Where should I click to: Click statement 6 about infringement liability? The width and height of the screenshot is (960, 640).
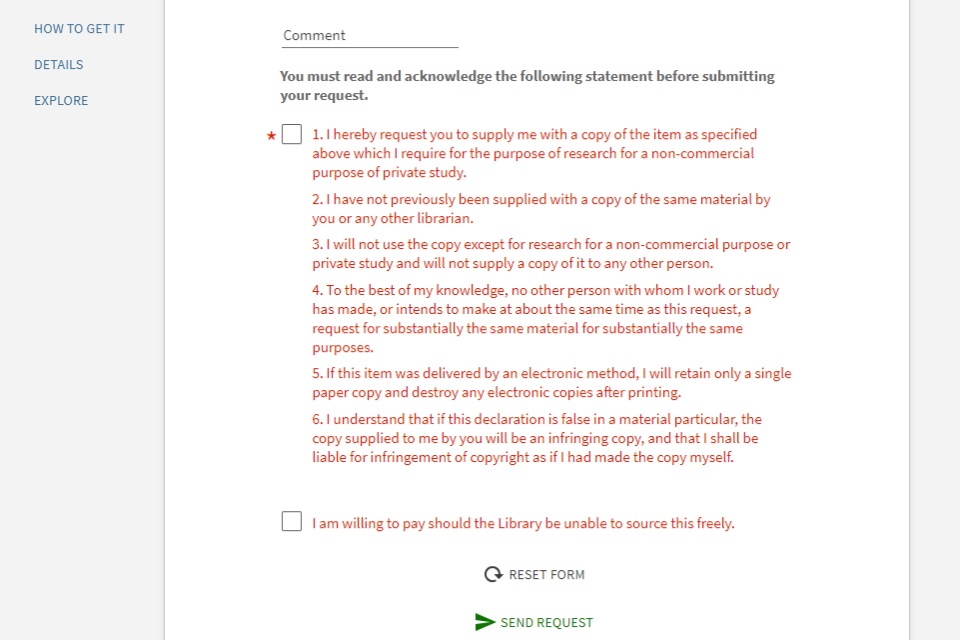pos(536,438)
